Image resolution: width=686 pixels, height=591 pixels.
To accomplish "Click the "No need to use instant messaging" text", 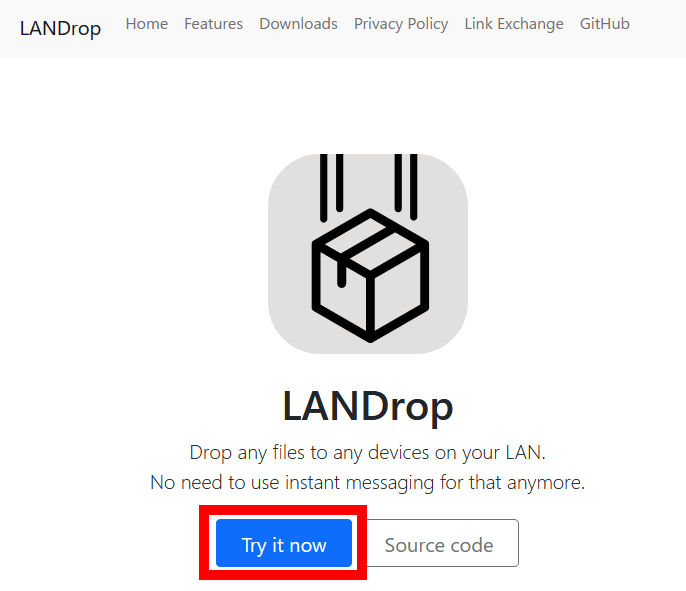I will tap(368, 483).
